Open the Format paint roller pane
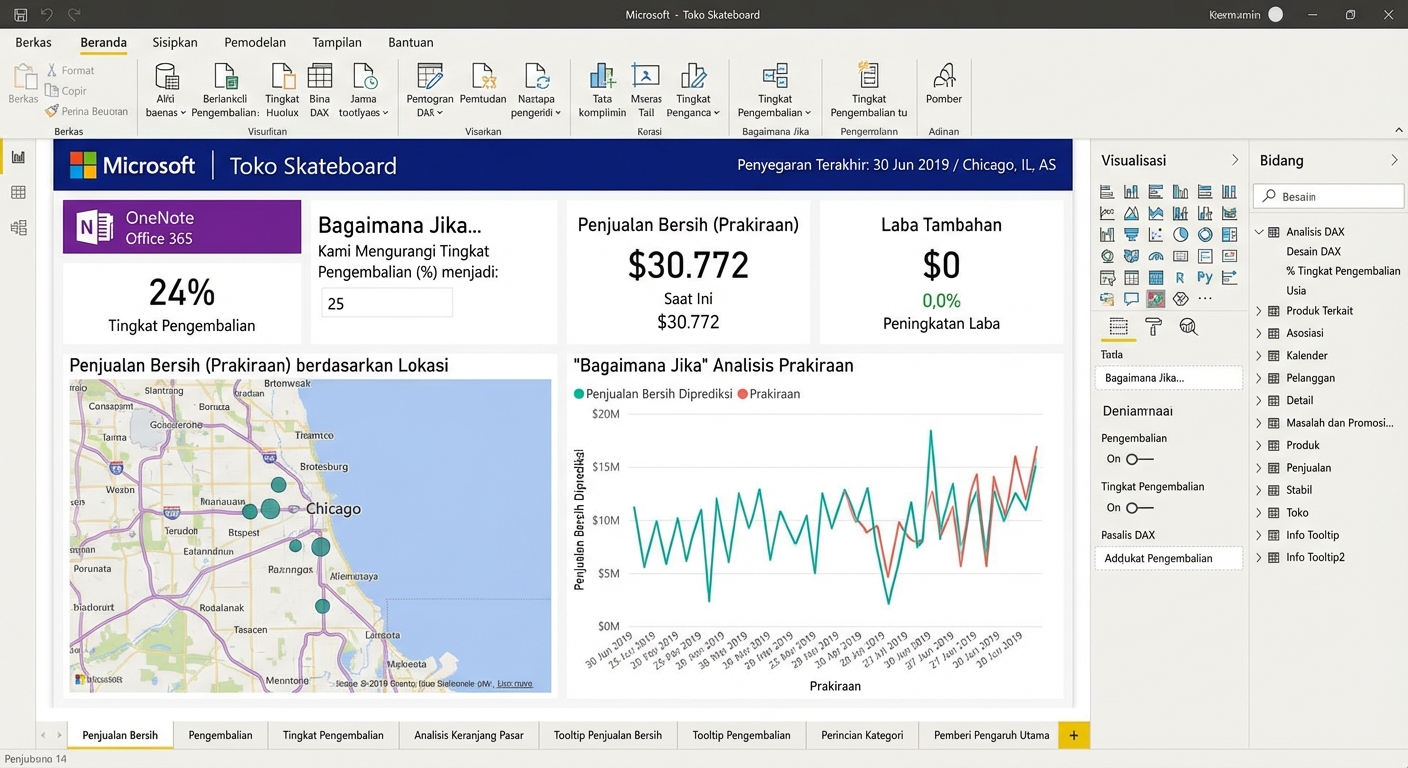 [x=1155, y=326]
